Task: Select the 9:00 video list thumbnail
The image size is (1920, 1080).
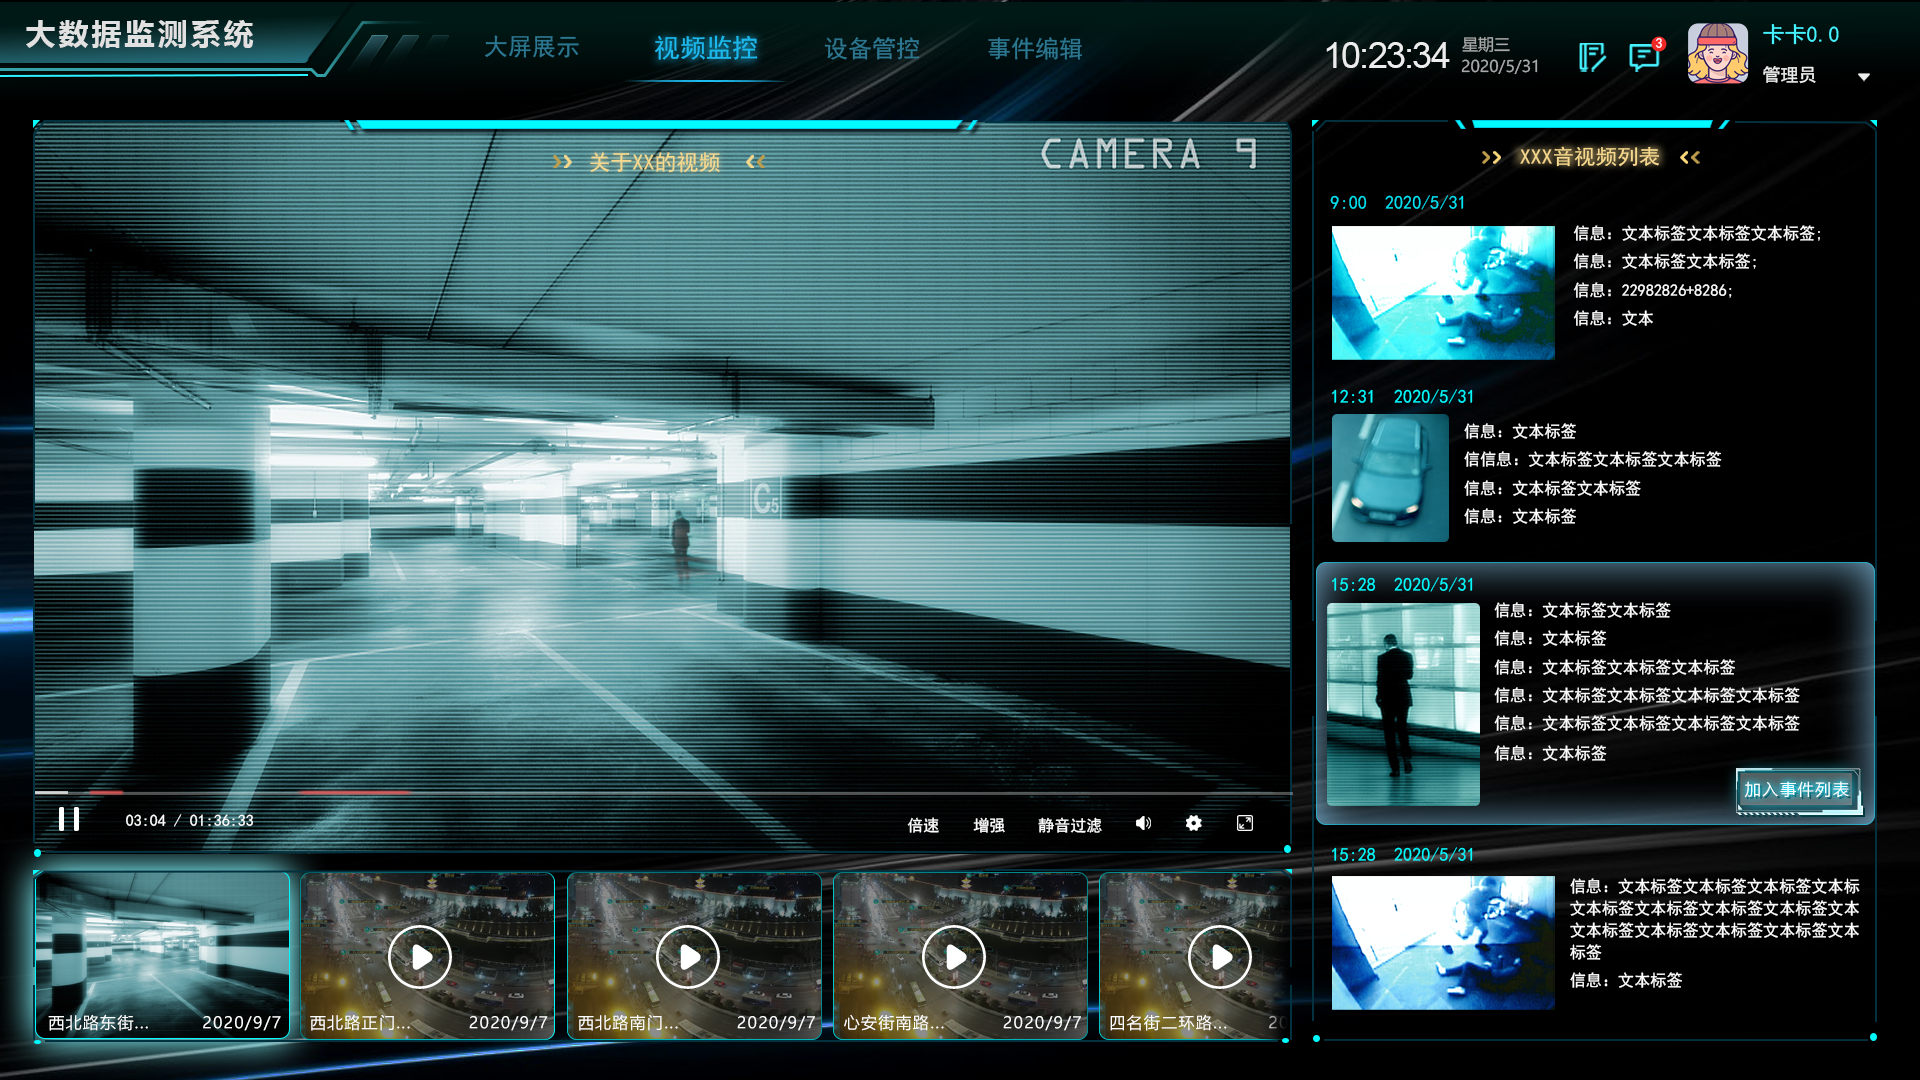Action: click(x=1442, y=293)
